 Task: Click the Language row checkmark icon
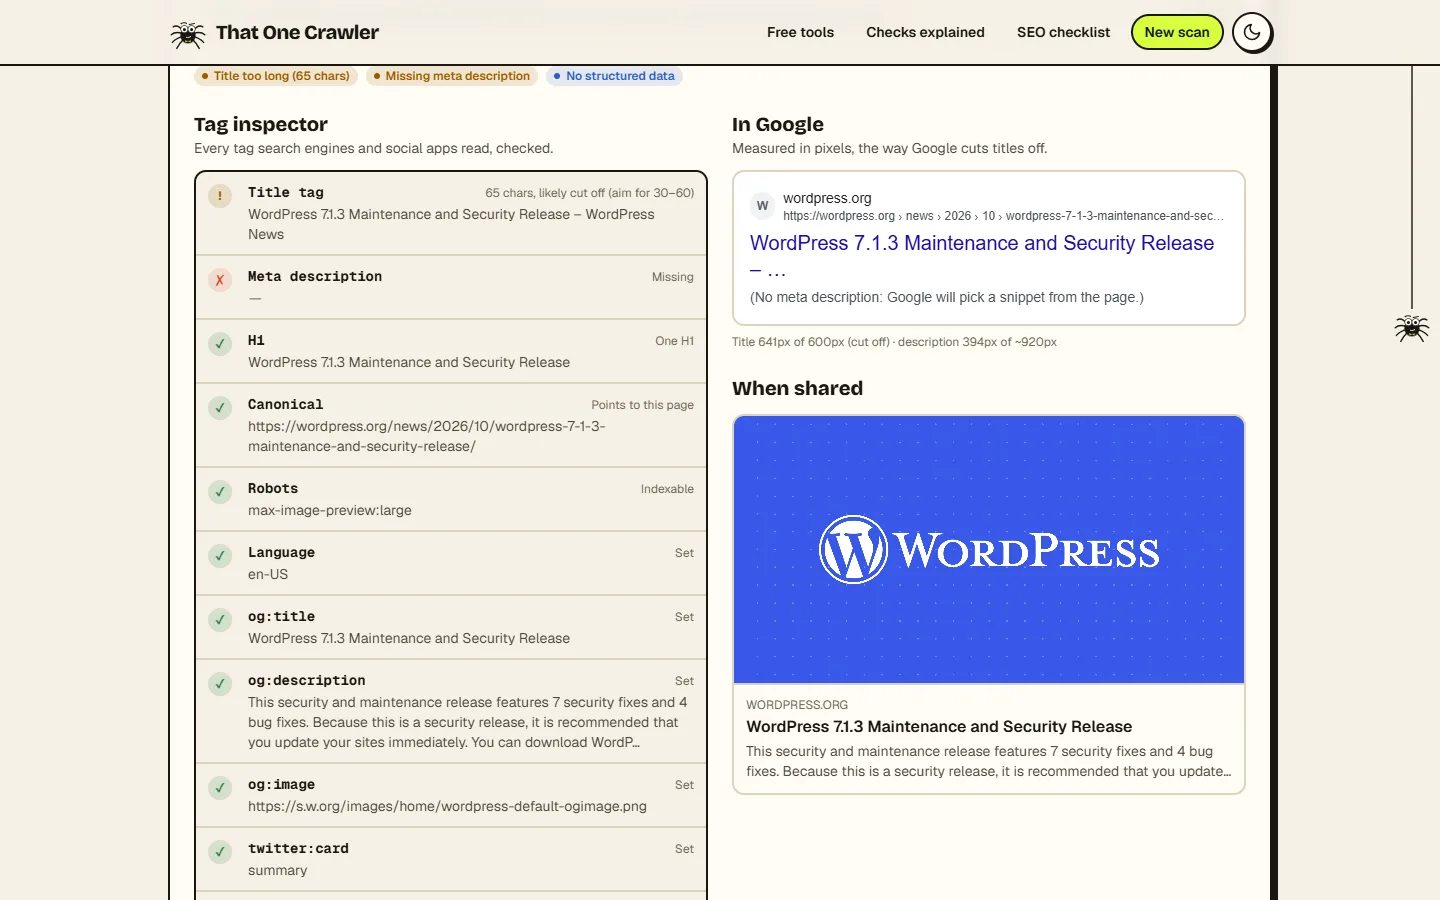[x=220, y=556]
